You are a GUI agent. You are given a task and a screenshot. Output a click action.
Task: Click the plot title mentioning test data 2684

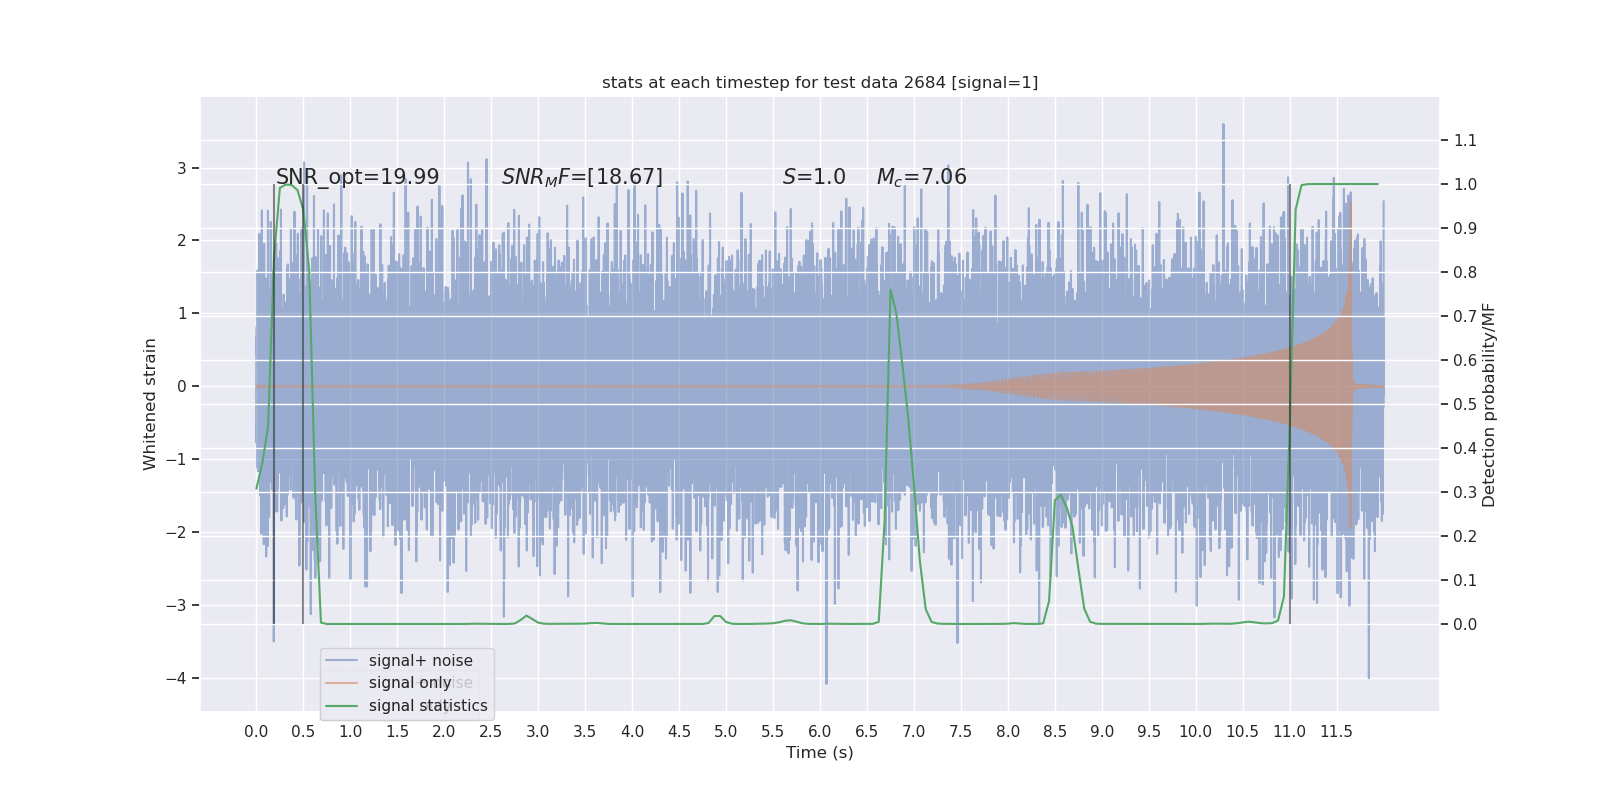(820, 83)
